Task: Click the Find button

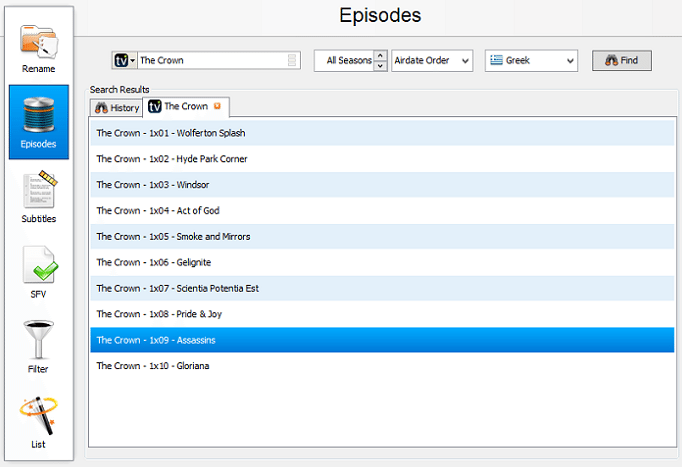Action: tap(622, 60)
